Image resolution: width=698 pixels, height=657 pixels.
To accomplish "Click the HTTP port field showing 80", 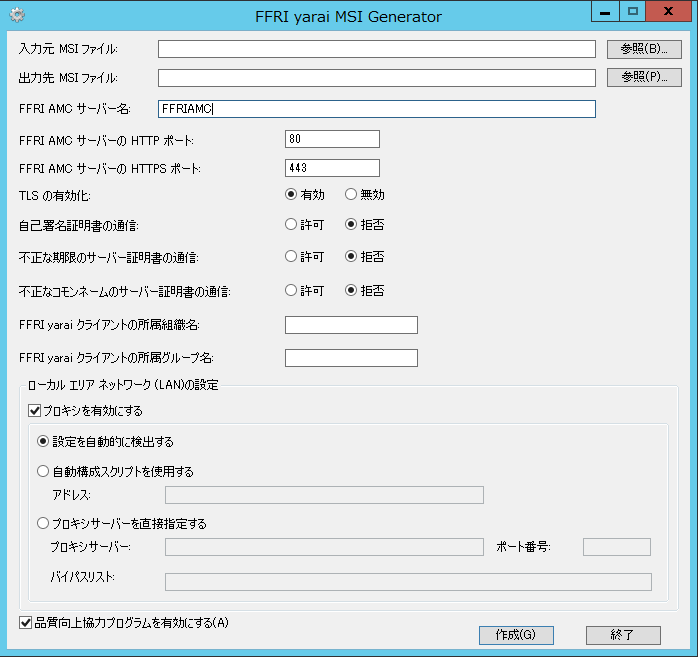I will coord(332,139).
